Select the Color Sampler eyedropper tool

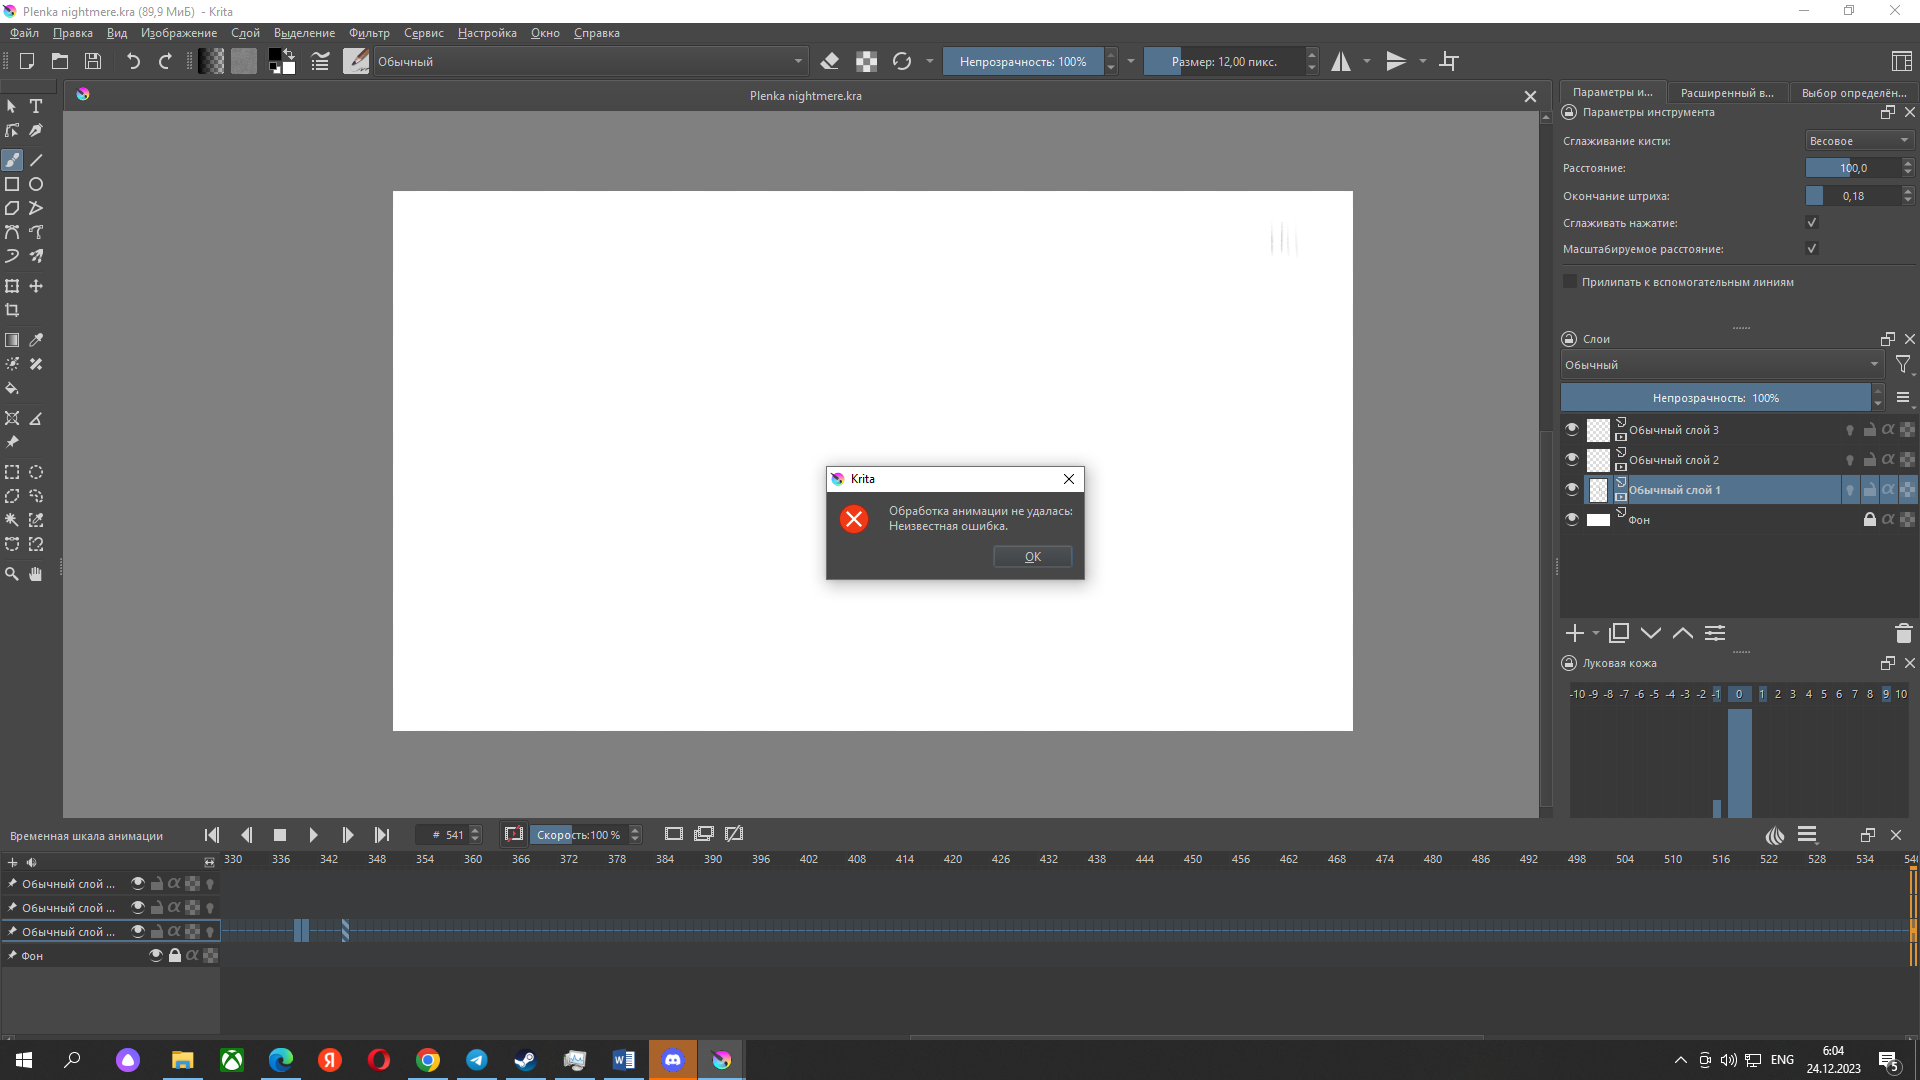pos(36,340)
